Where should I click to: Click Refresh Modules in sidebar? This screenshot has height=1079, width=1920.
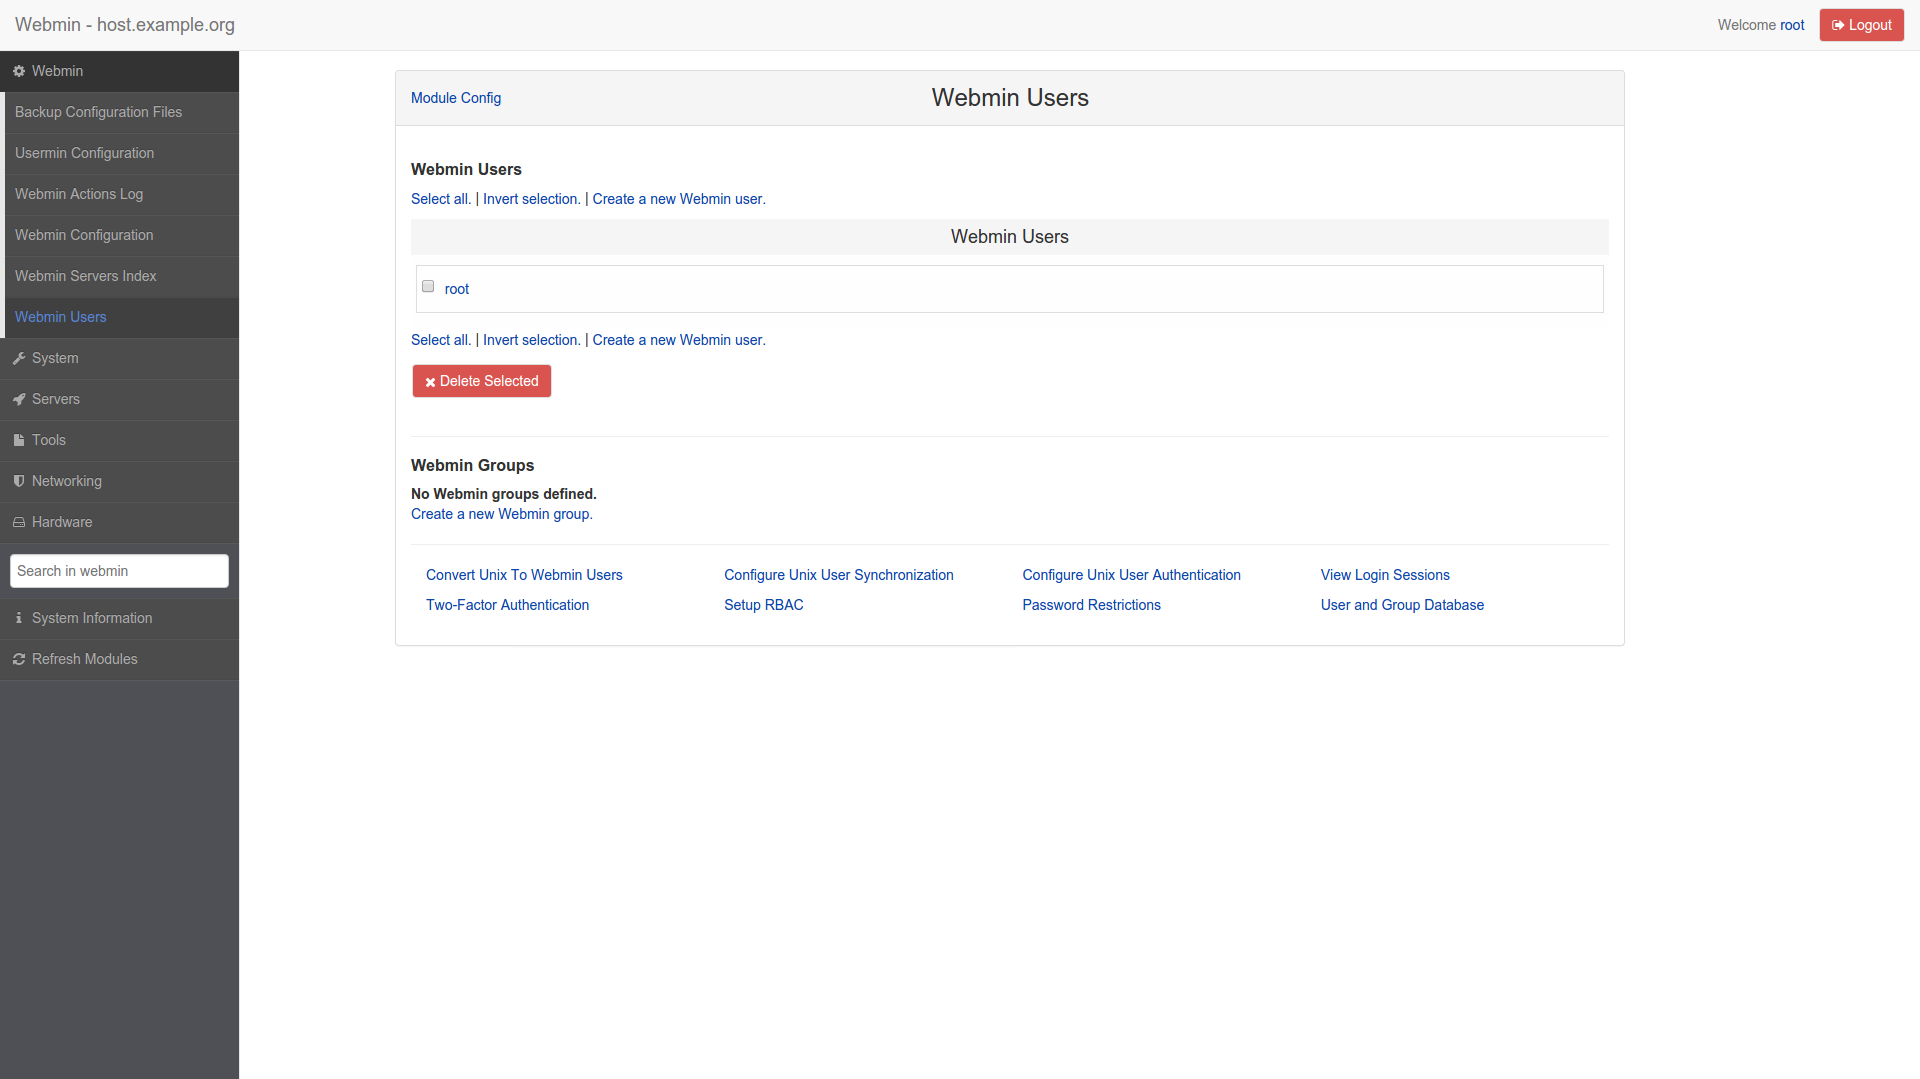click(x=120, y=659)
